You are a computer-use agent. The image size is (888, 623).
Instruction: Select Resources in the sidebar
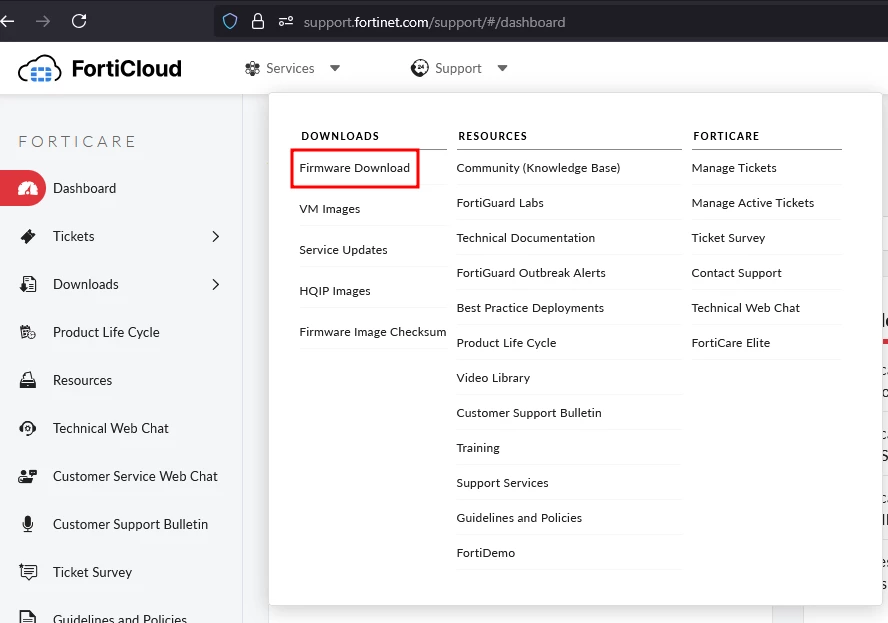tap(82, 381)
